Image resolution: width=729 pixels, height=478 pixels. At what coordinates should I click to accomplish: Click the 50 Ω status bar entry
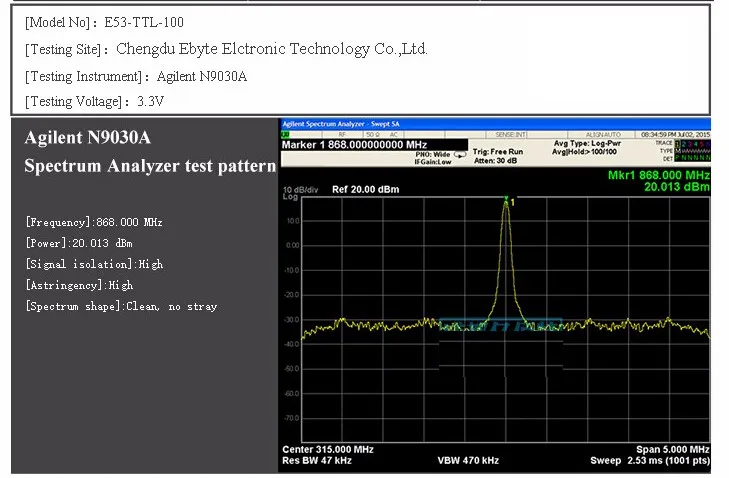tap(373, 134)
